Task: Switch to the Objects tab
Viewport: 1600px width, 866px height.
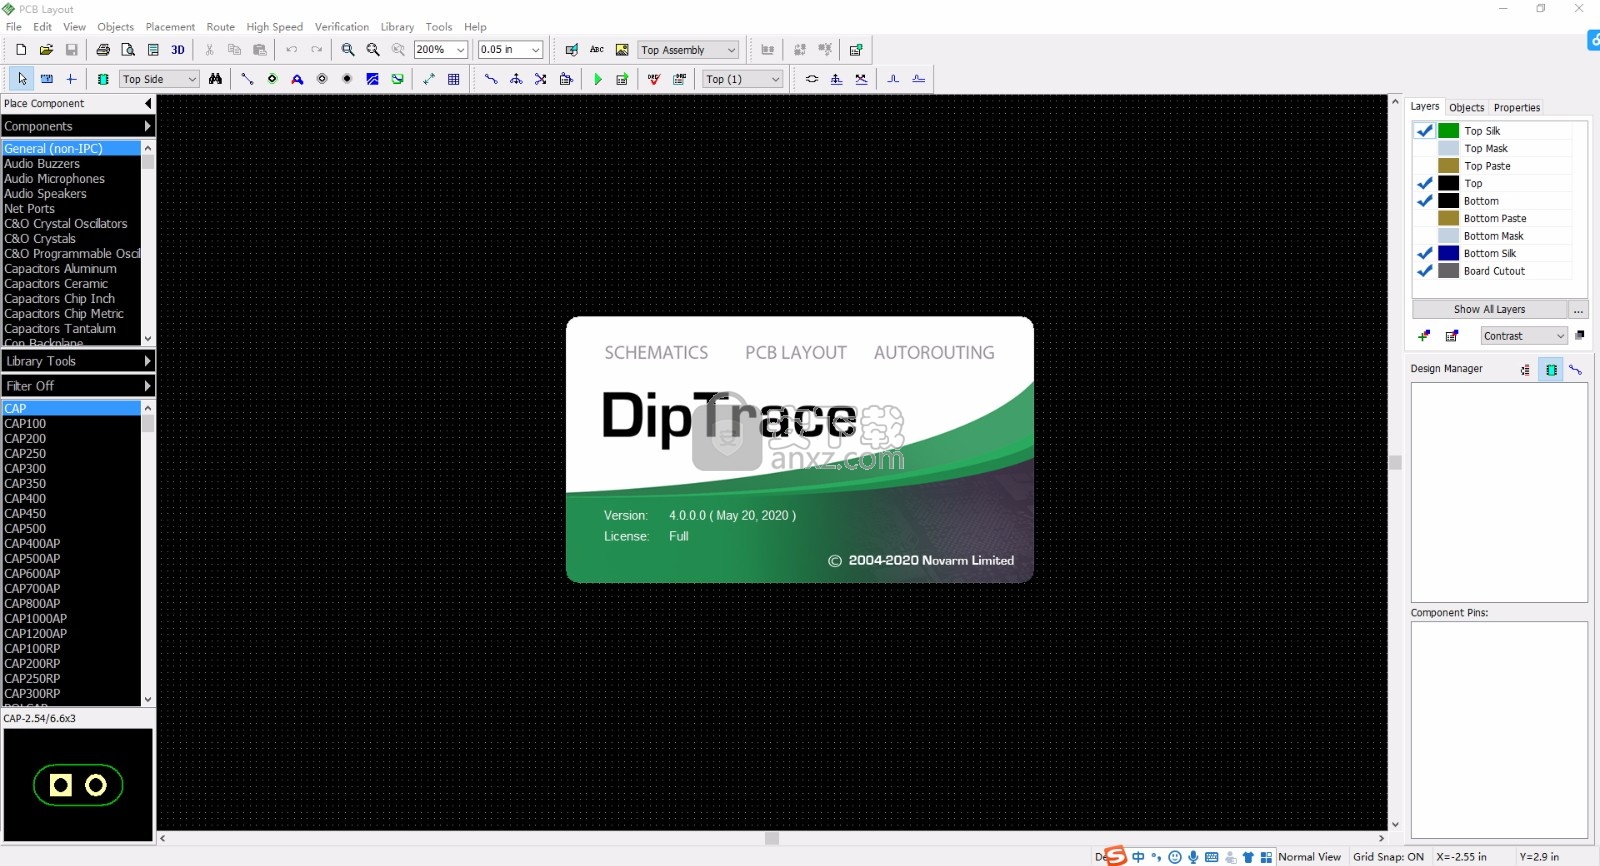Action: 1467,107
